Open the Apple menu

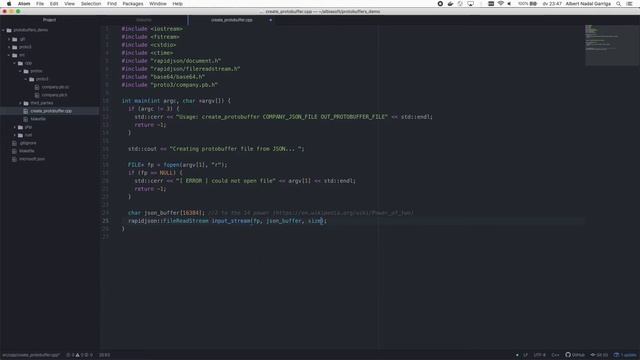(9, 4)
